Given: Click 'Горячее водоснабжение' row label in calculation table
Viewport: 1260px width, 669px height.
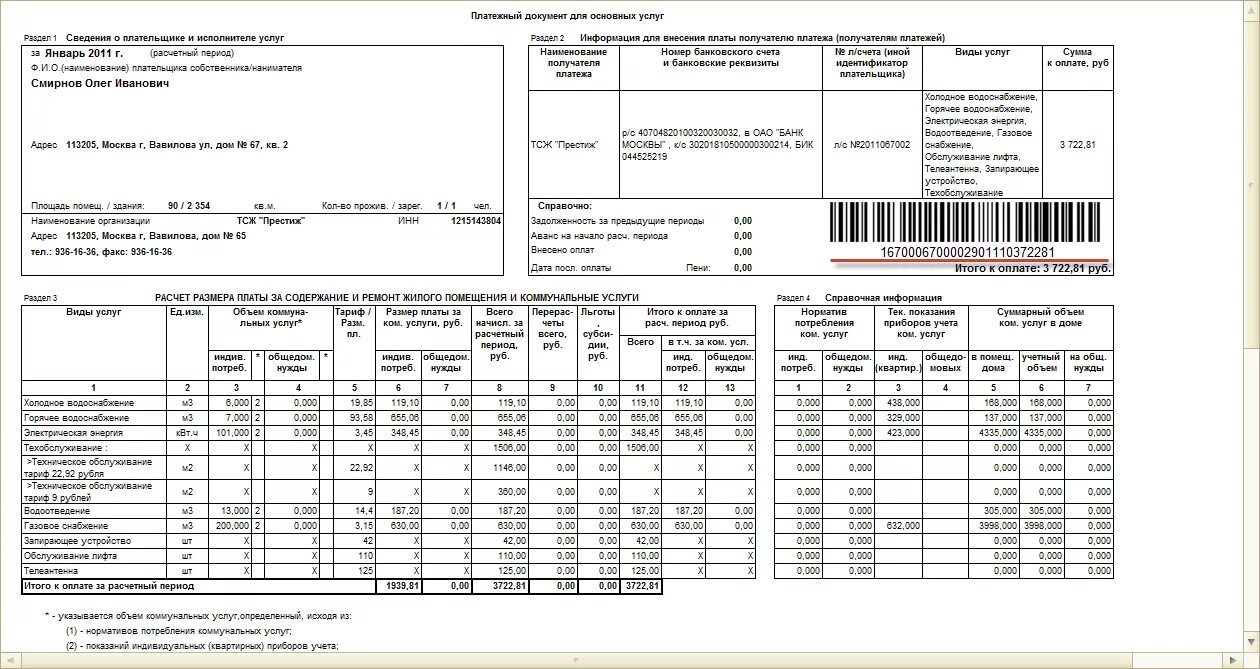Looking at the screenshot, I should pos(76,417).
